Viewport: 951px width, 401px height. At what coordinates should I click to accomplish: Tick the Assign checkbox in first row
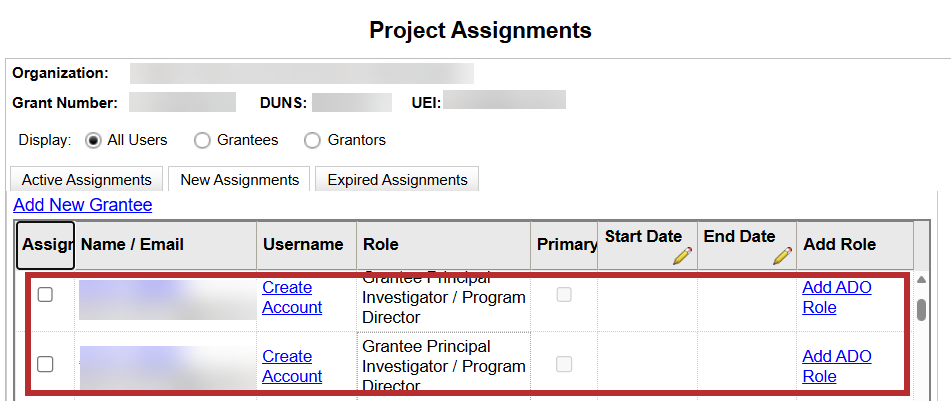[45, 294]
